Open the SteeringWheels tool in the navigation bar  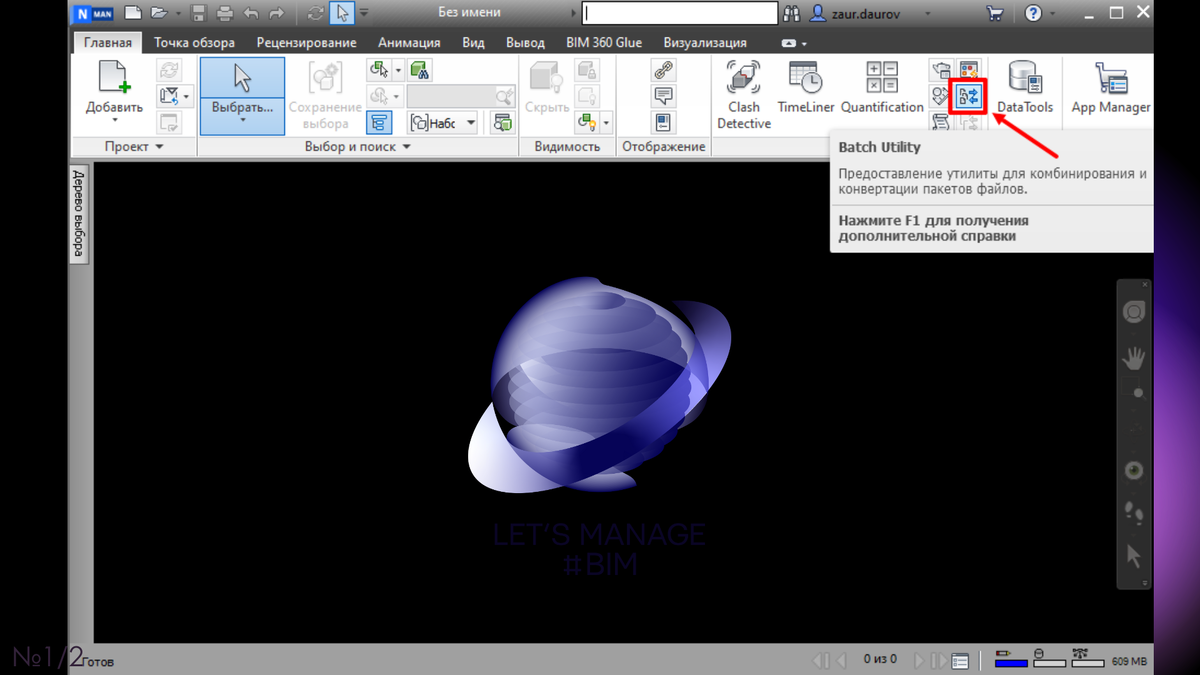tap(1134, 313)
